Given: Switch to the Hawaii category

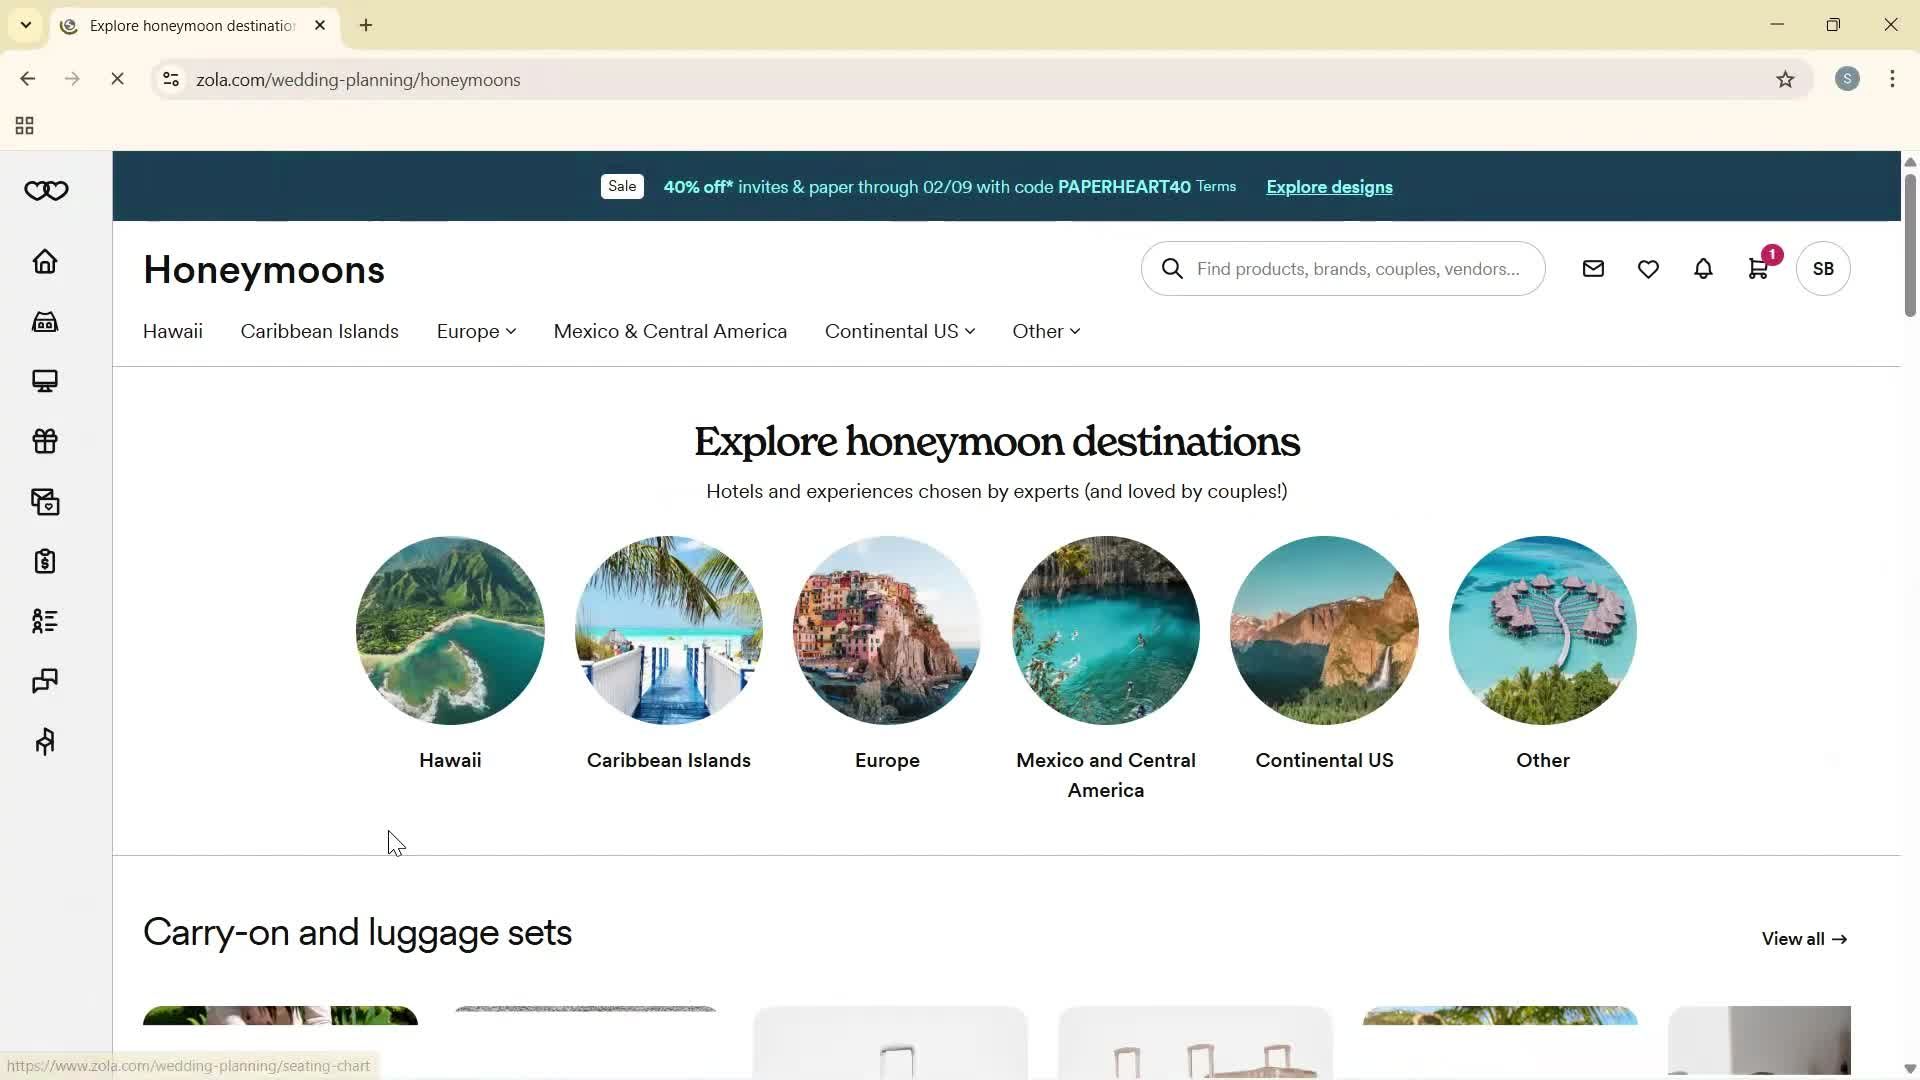Looking at the screenshot, I should click(172, 331).
